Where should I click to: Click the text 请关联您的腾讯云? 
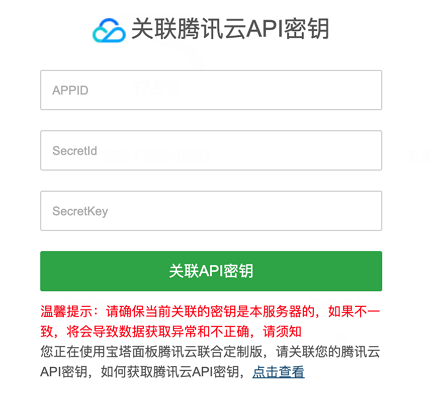pyautogui.click(x=328, y=352)
